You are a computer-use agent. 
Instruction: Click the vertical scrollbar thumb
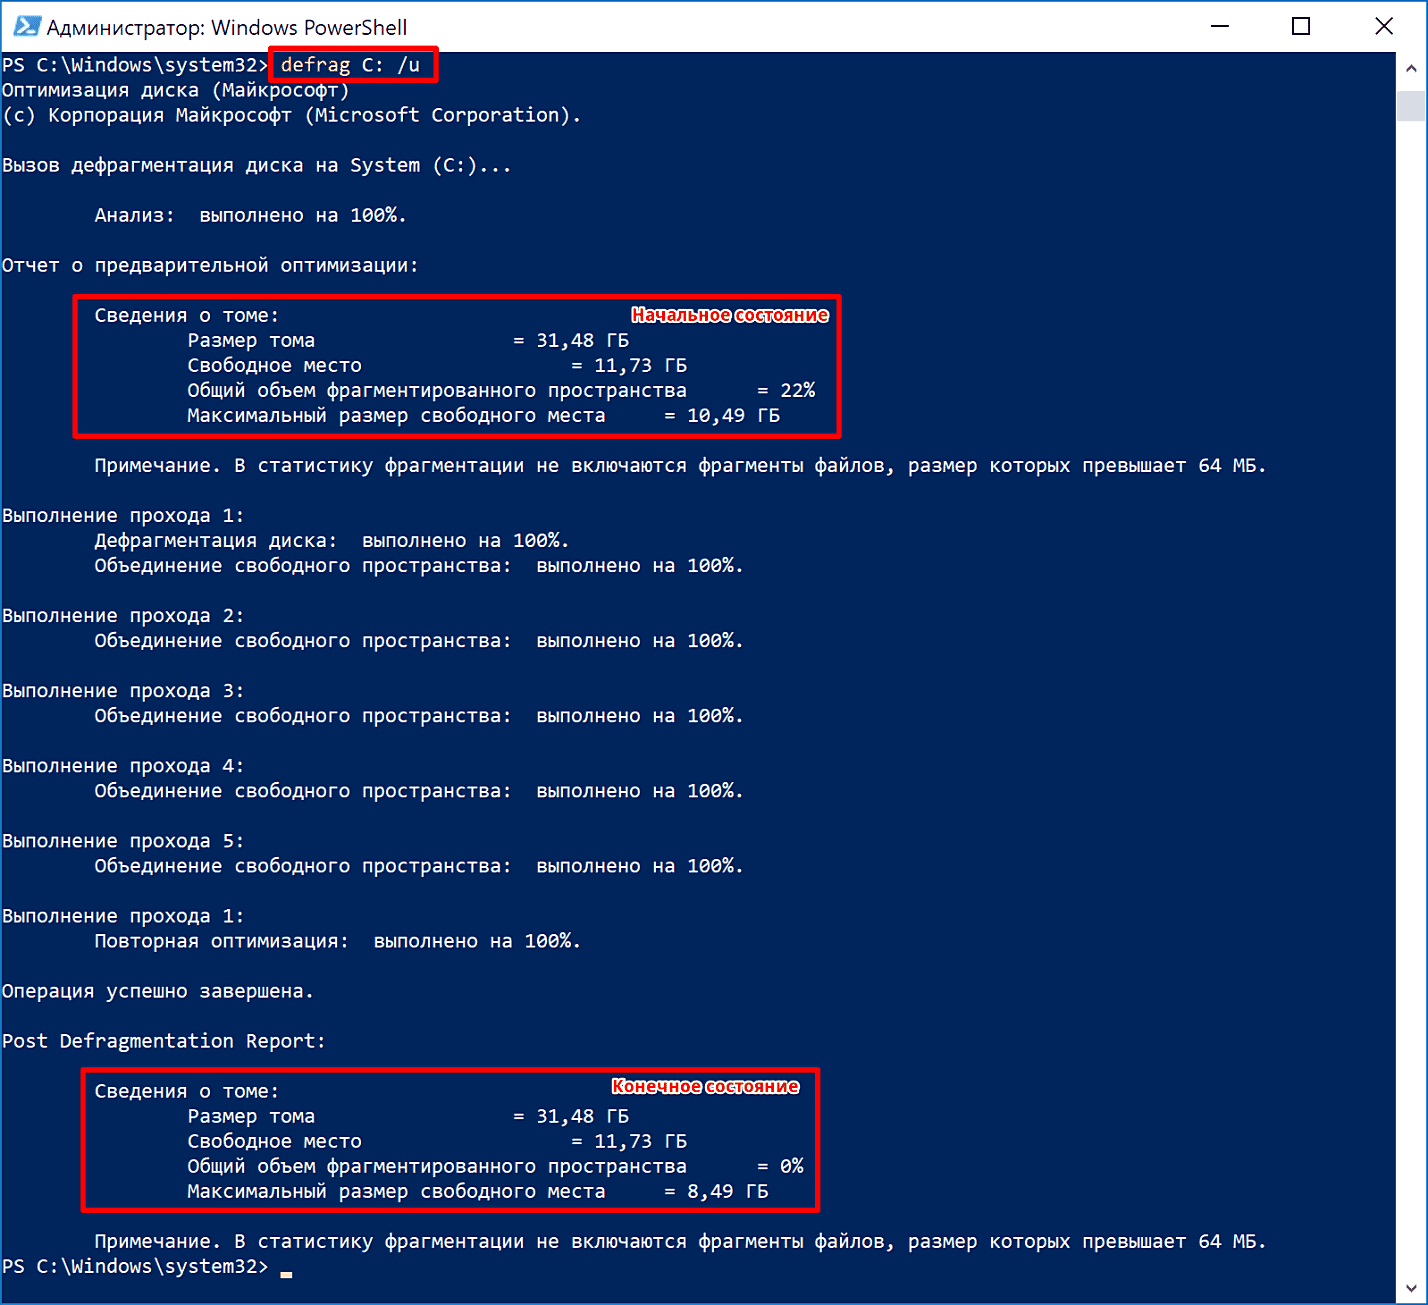pos(1411,105)
